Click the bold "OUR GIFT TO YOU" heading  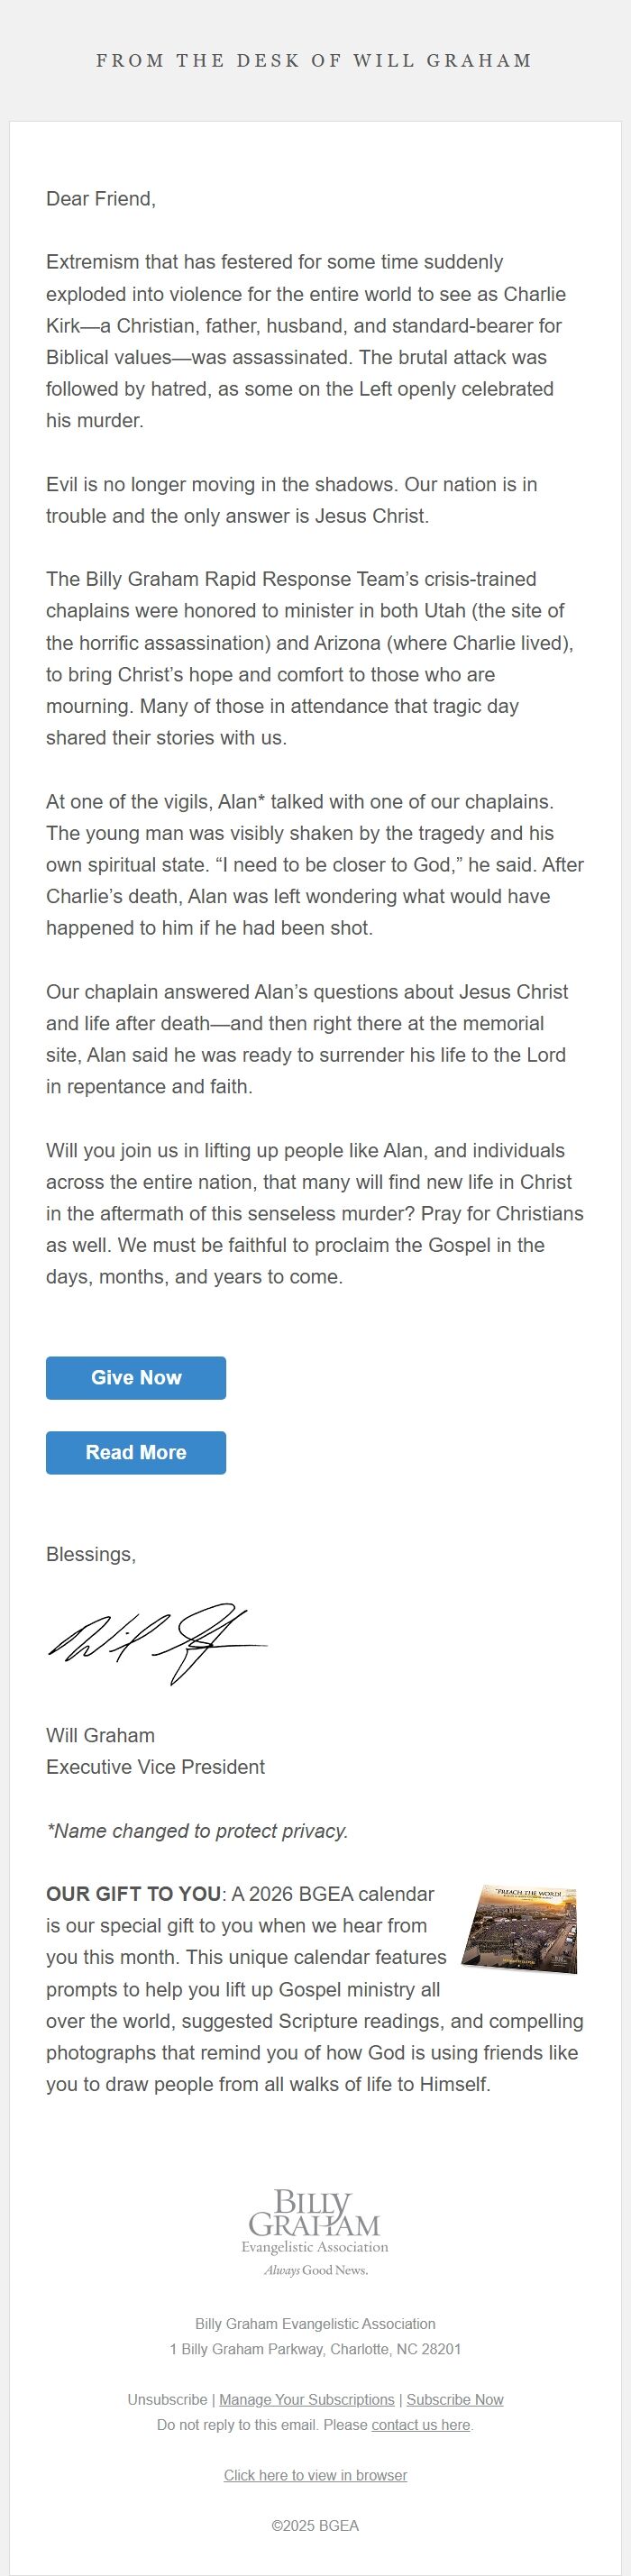tap(134, 1894)
